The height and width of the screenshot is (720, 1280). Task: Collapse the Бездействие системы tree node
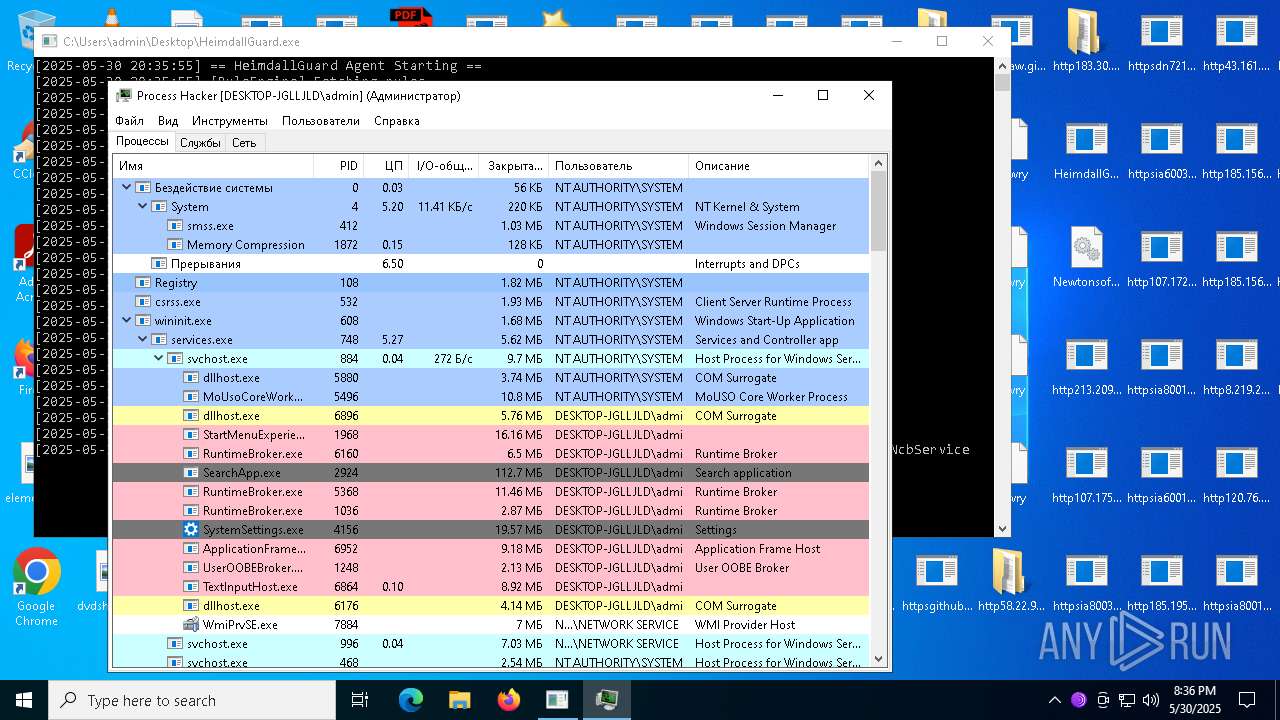[127, 187]
